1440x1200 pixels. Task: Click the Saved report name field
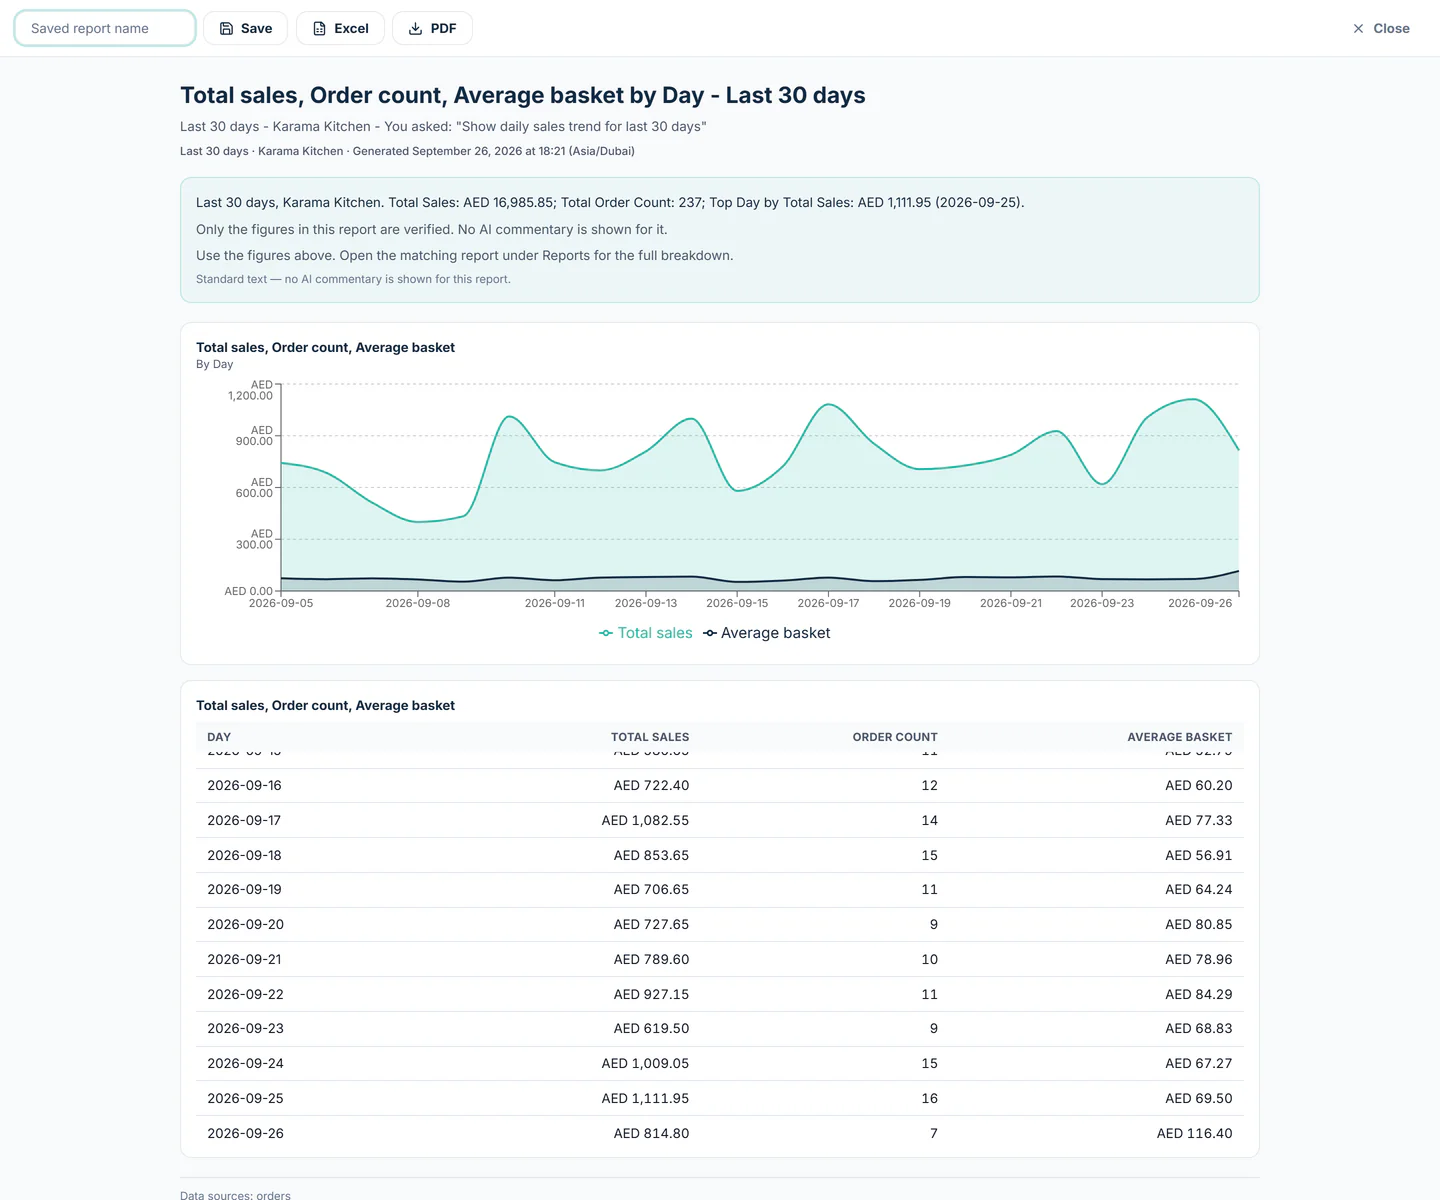(x=105, y=28)
